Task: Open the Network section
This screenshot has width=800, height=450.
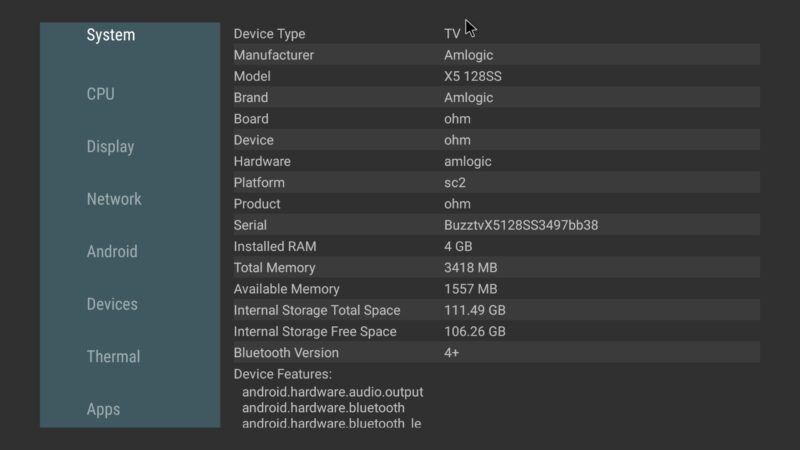Action: click(114, 199)
